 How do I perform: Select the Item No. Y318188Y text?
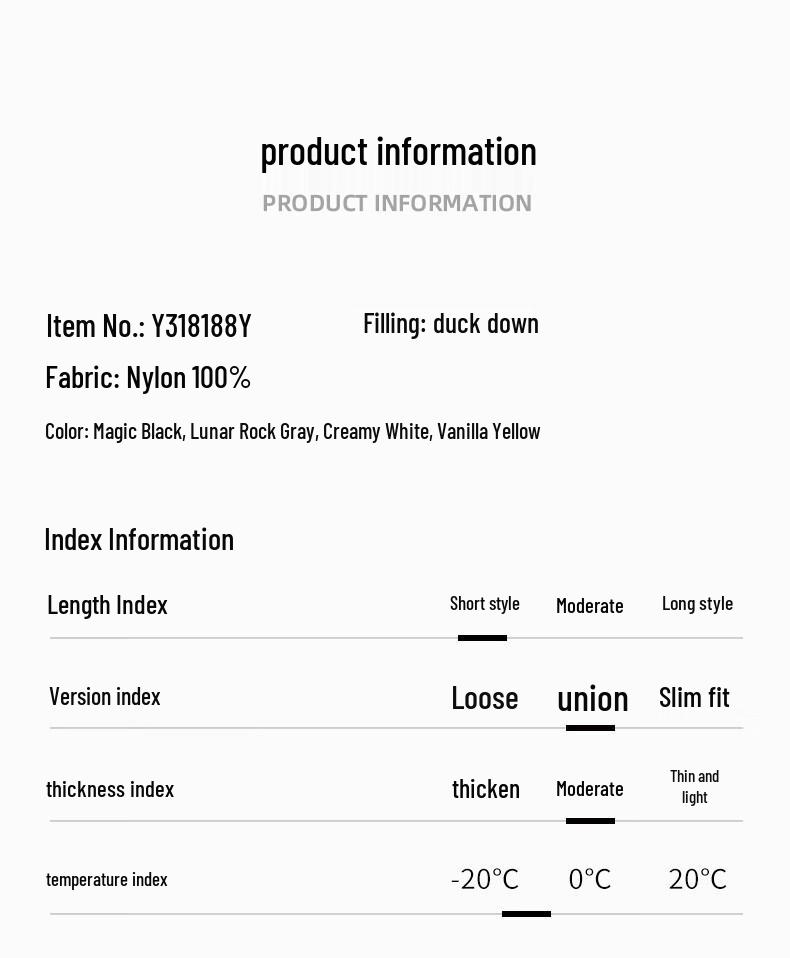point(148,326)
